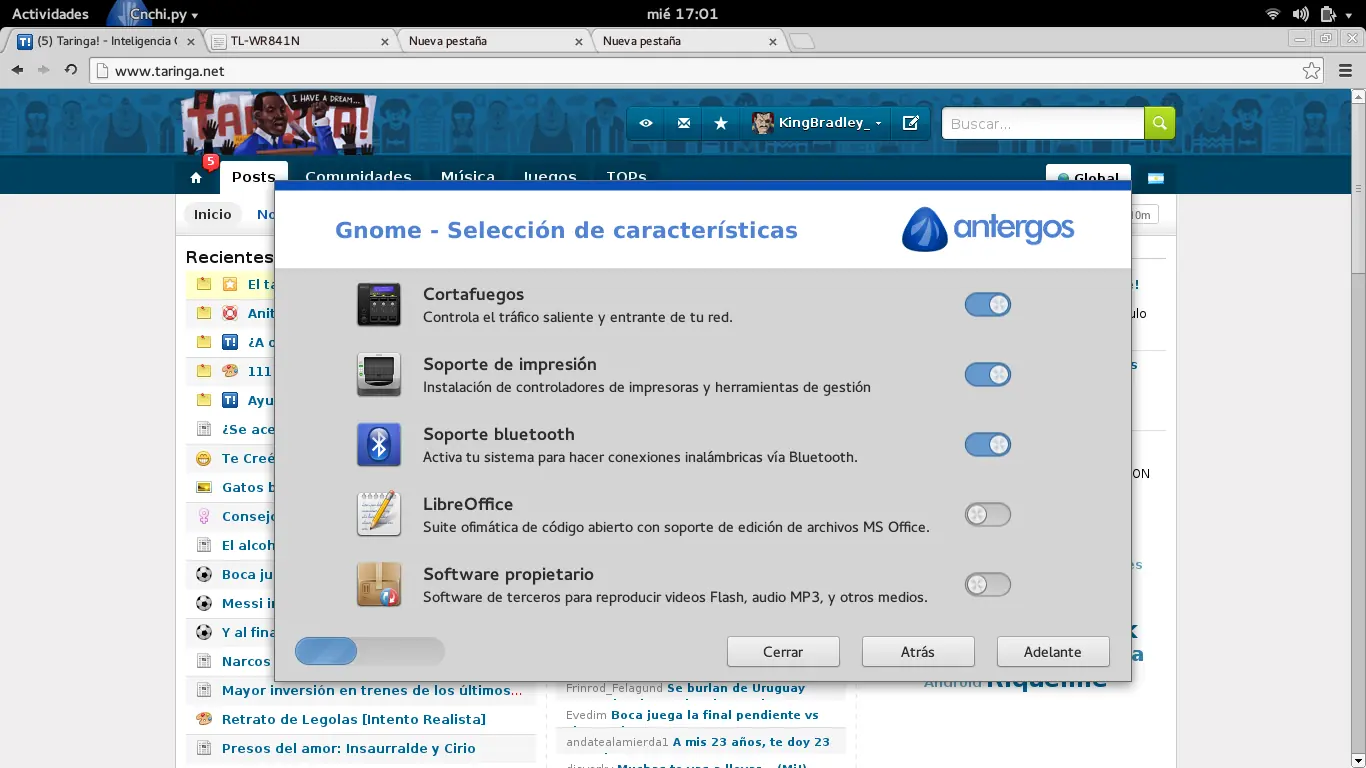The width and height of the screenshot is (1366, 768).
Task: Click the Cerrar button
Action: [783, 651]
